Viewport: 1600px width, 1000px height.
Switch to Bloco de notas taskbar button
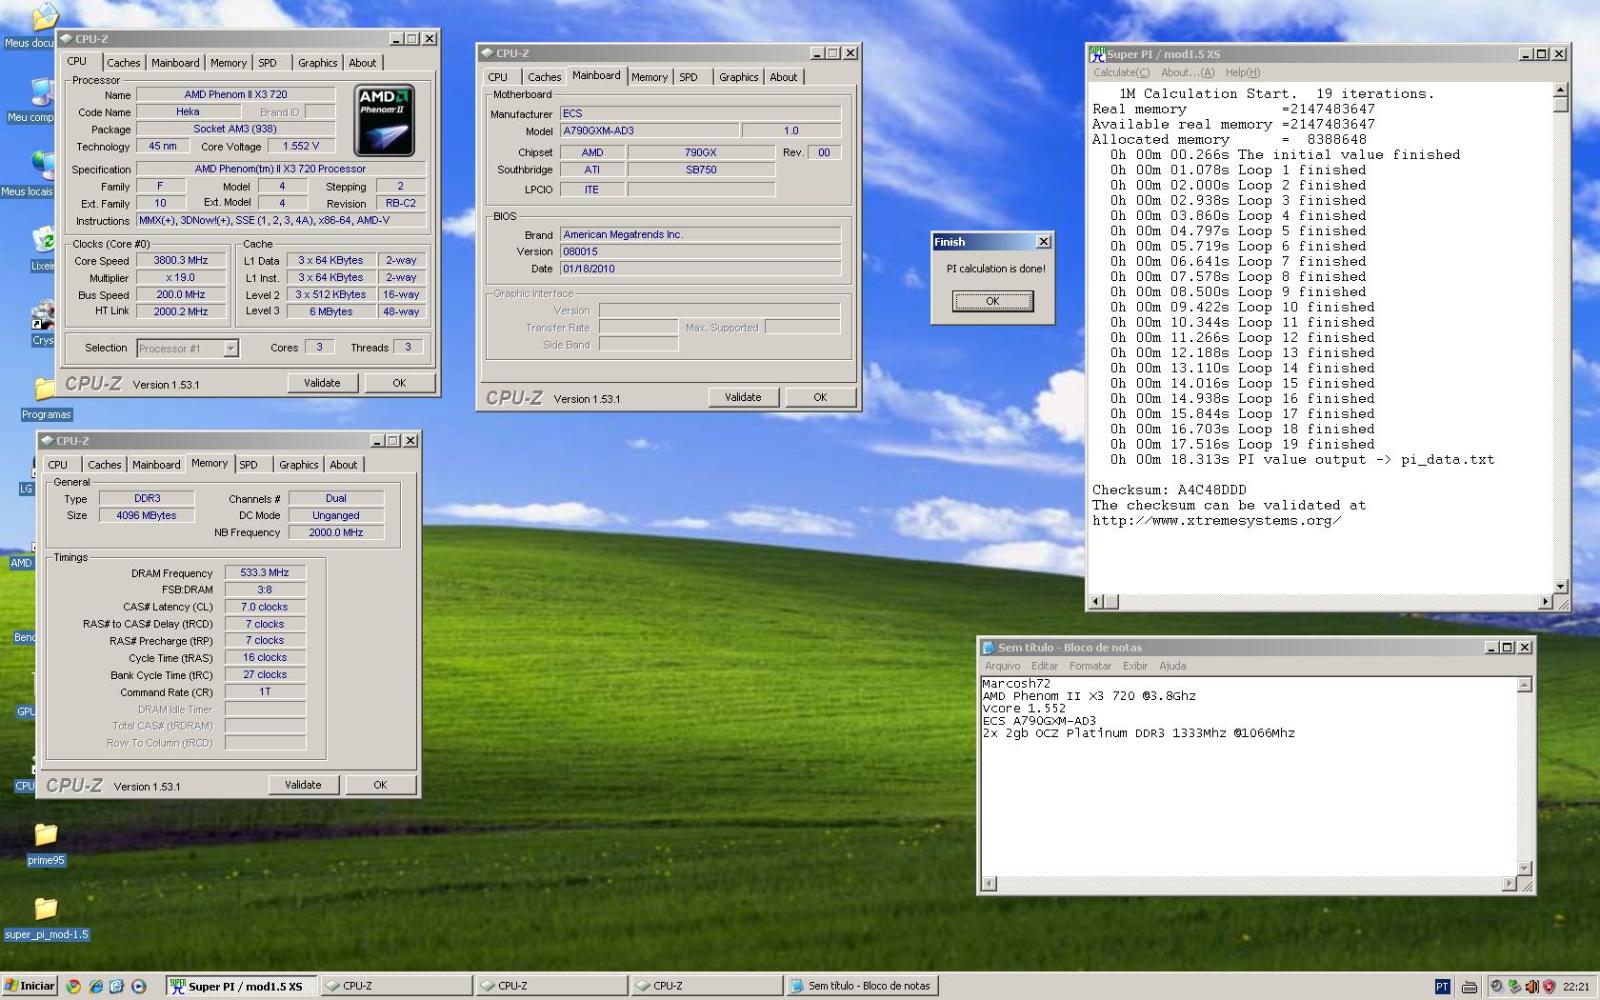point(861,986)
